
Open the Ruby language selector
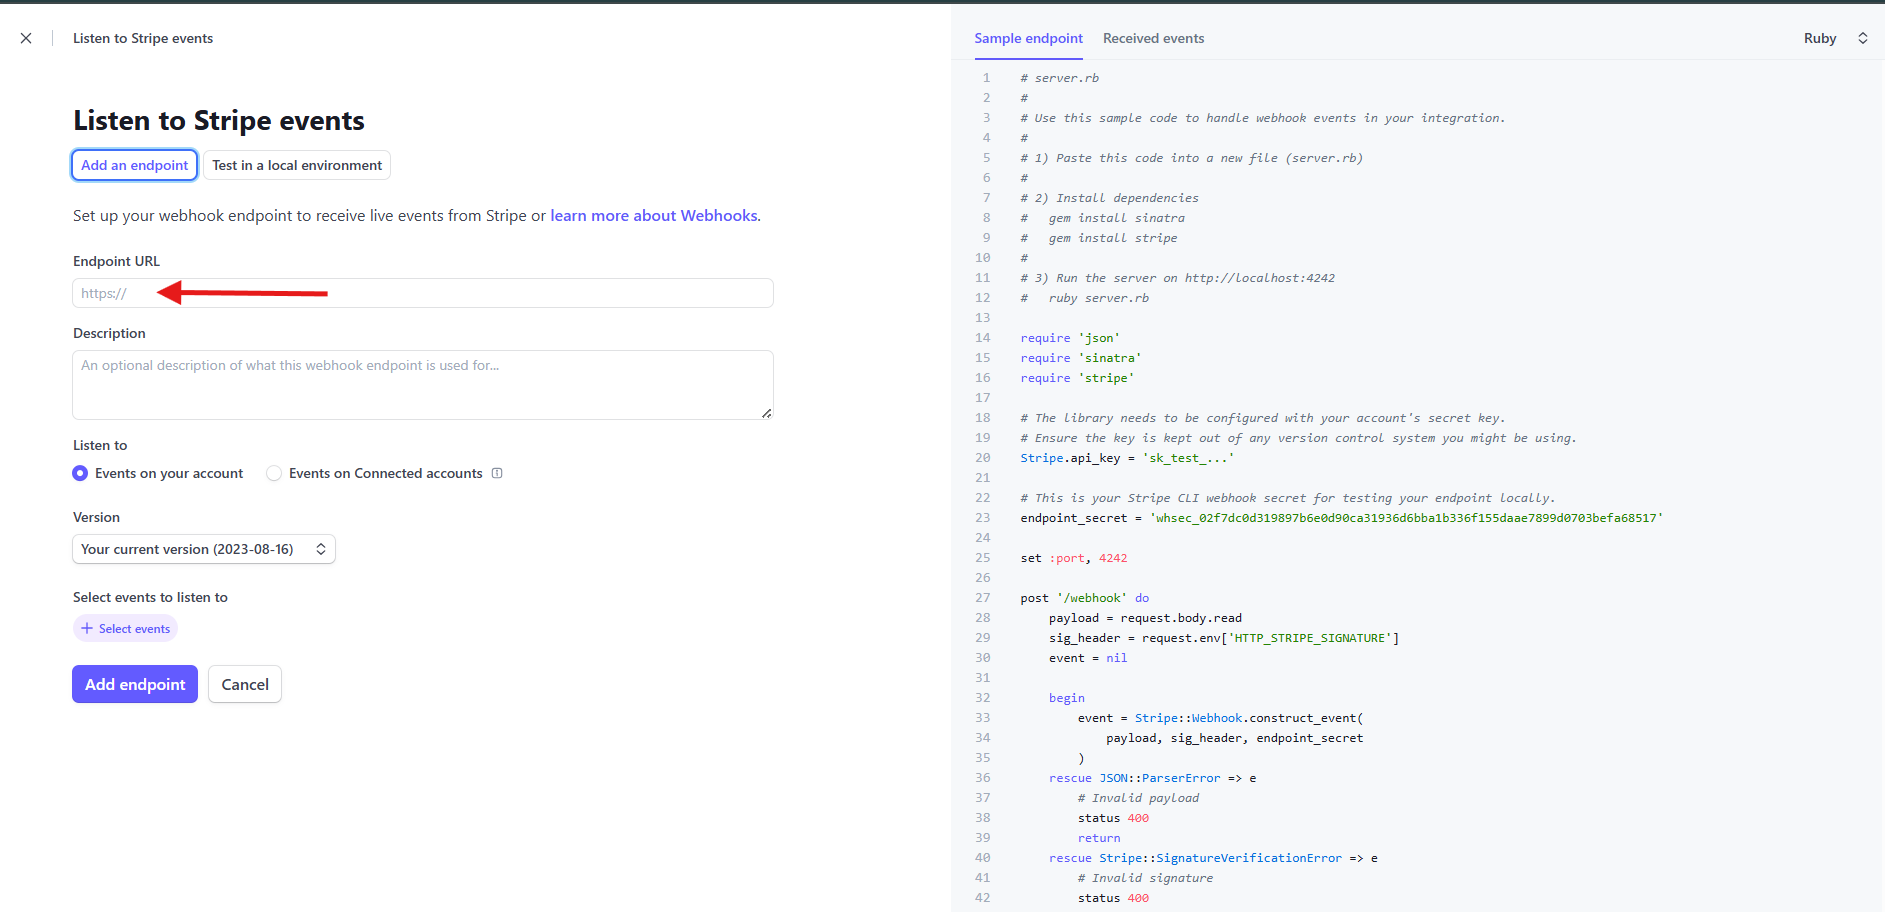(1820, 38)
